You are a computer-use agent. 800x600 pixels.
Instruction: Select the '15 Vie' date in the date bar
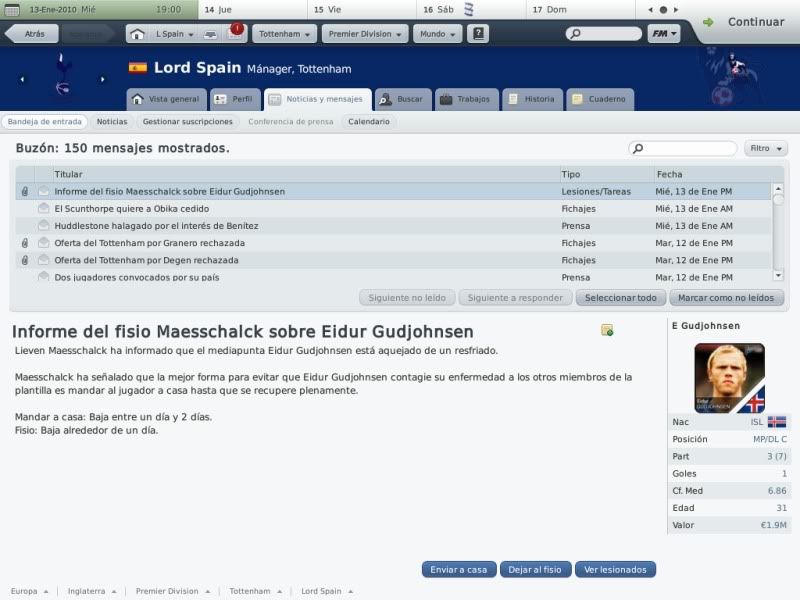[362, 10]
